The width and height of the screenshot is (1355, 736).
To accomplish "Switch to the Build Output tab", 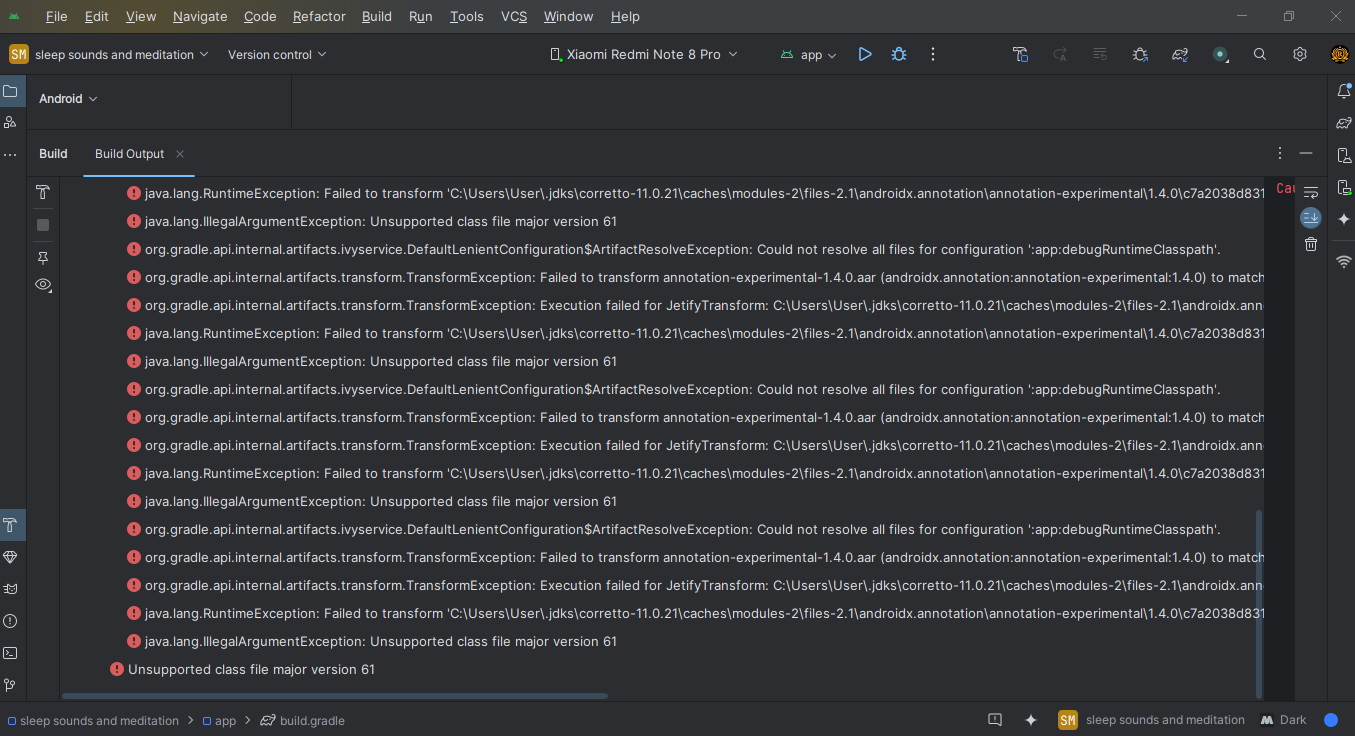I will (x=129, y=153).
